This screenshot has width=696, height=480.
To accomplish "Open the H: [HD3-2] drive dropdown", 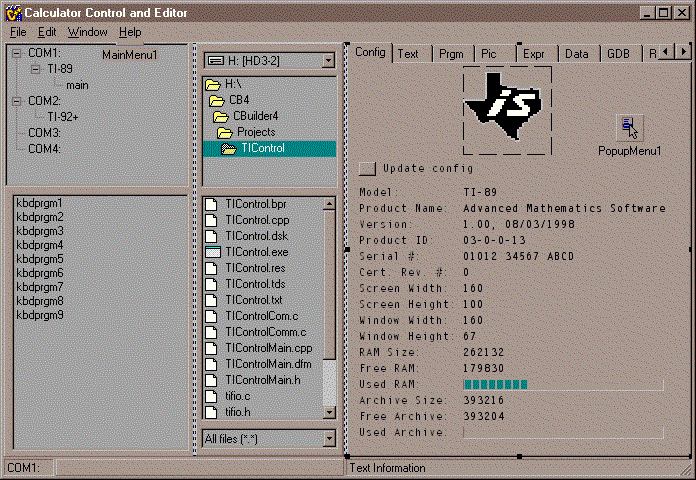I will coord(328,60).
